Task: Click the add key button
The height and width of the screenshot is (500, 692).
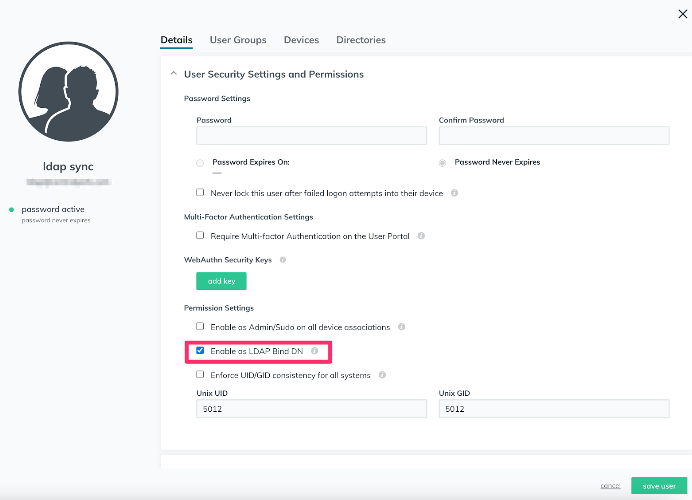Action: pyautogui.click(x=221, y=281)
